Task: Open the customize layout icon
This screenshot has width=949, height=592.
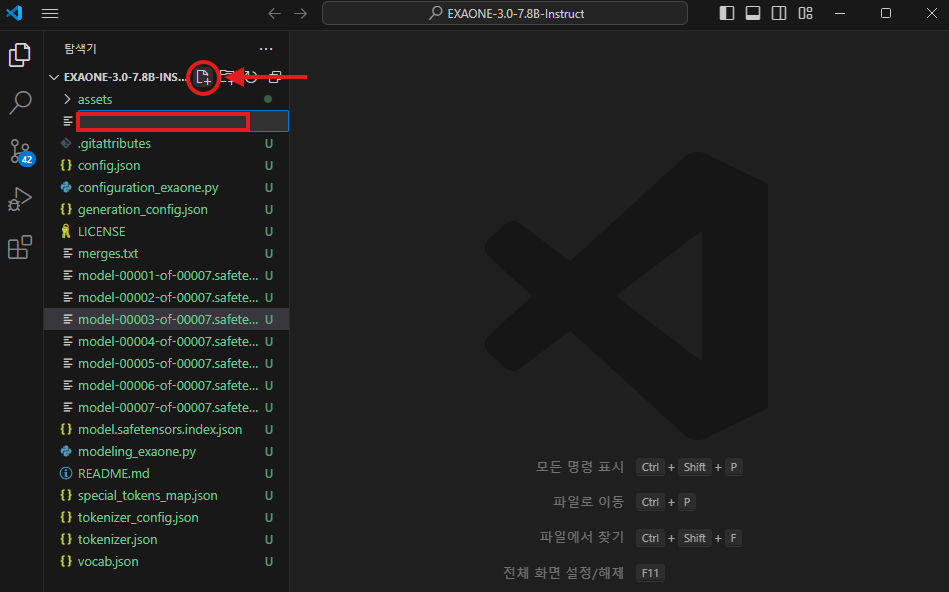Action: [x=806, y=13]
